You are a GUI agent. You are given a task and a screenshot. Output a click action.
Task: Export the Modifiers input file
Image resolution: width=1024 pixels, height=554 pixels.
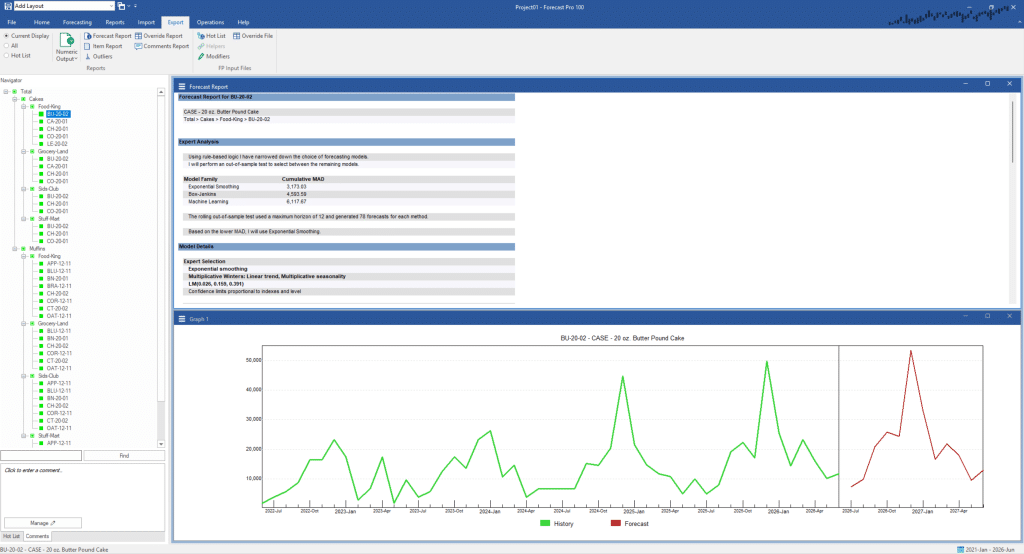tap(217, 57)
